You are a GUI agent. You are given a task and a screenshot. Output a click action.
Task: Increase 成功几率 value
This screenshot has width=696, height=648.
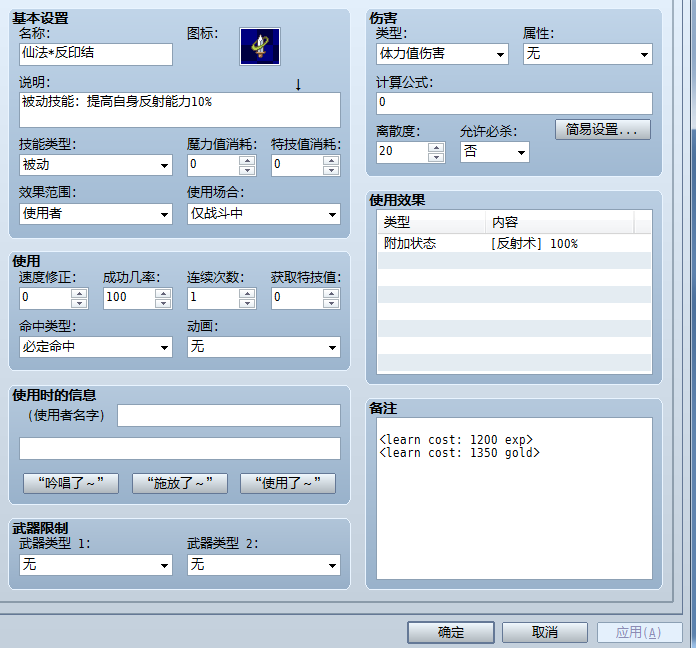163,293
